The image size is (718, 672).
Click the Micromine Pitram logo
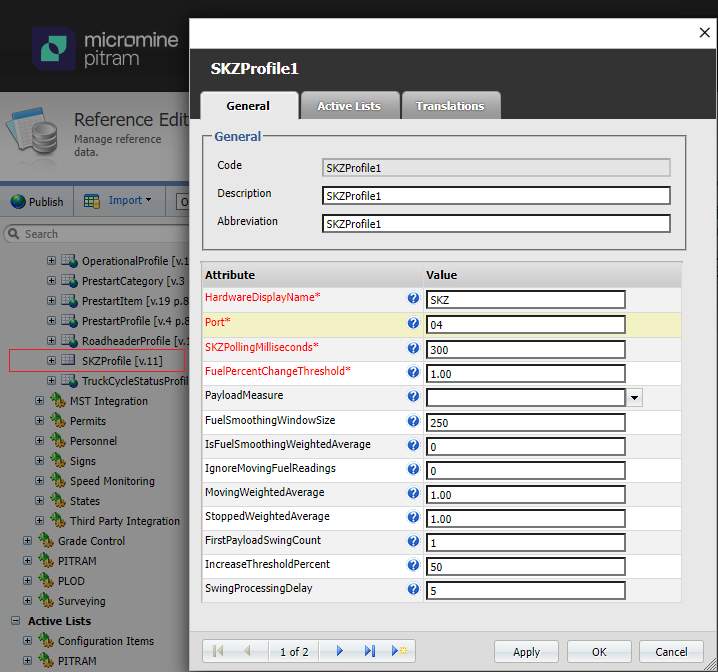pos(105,49)
